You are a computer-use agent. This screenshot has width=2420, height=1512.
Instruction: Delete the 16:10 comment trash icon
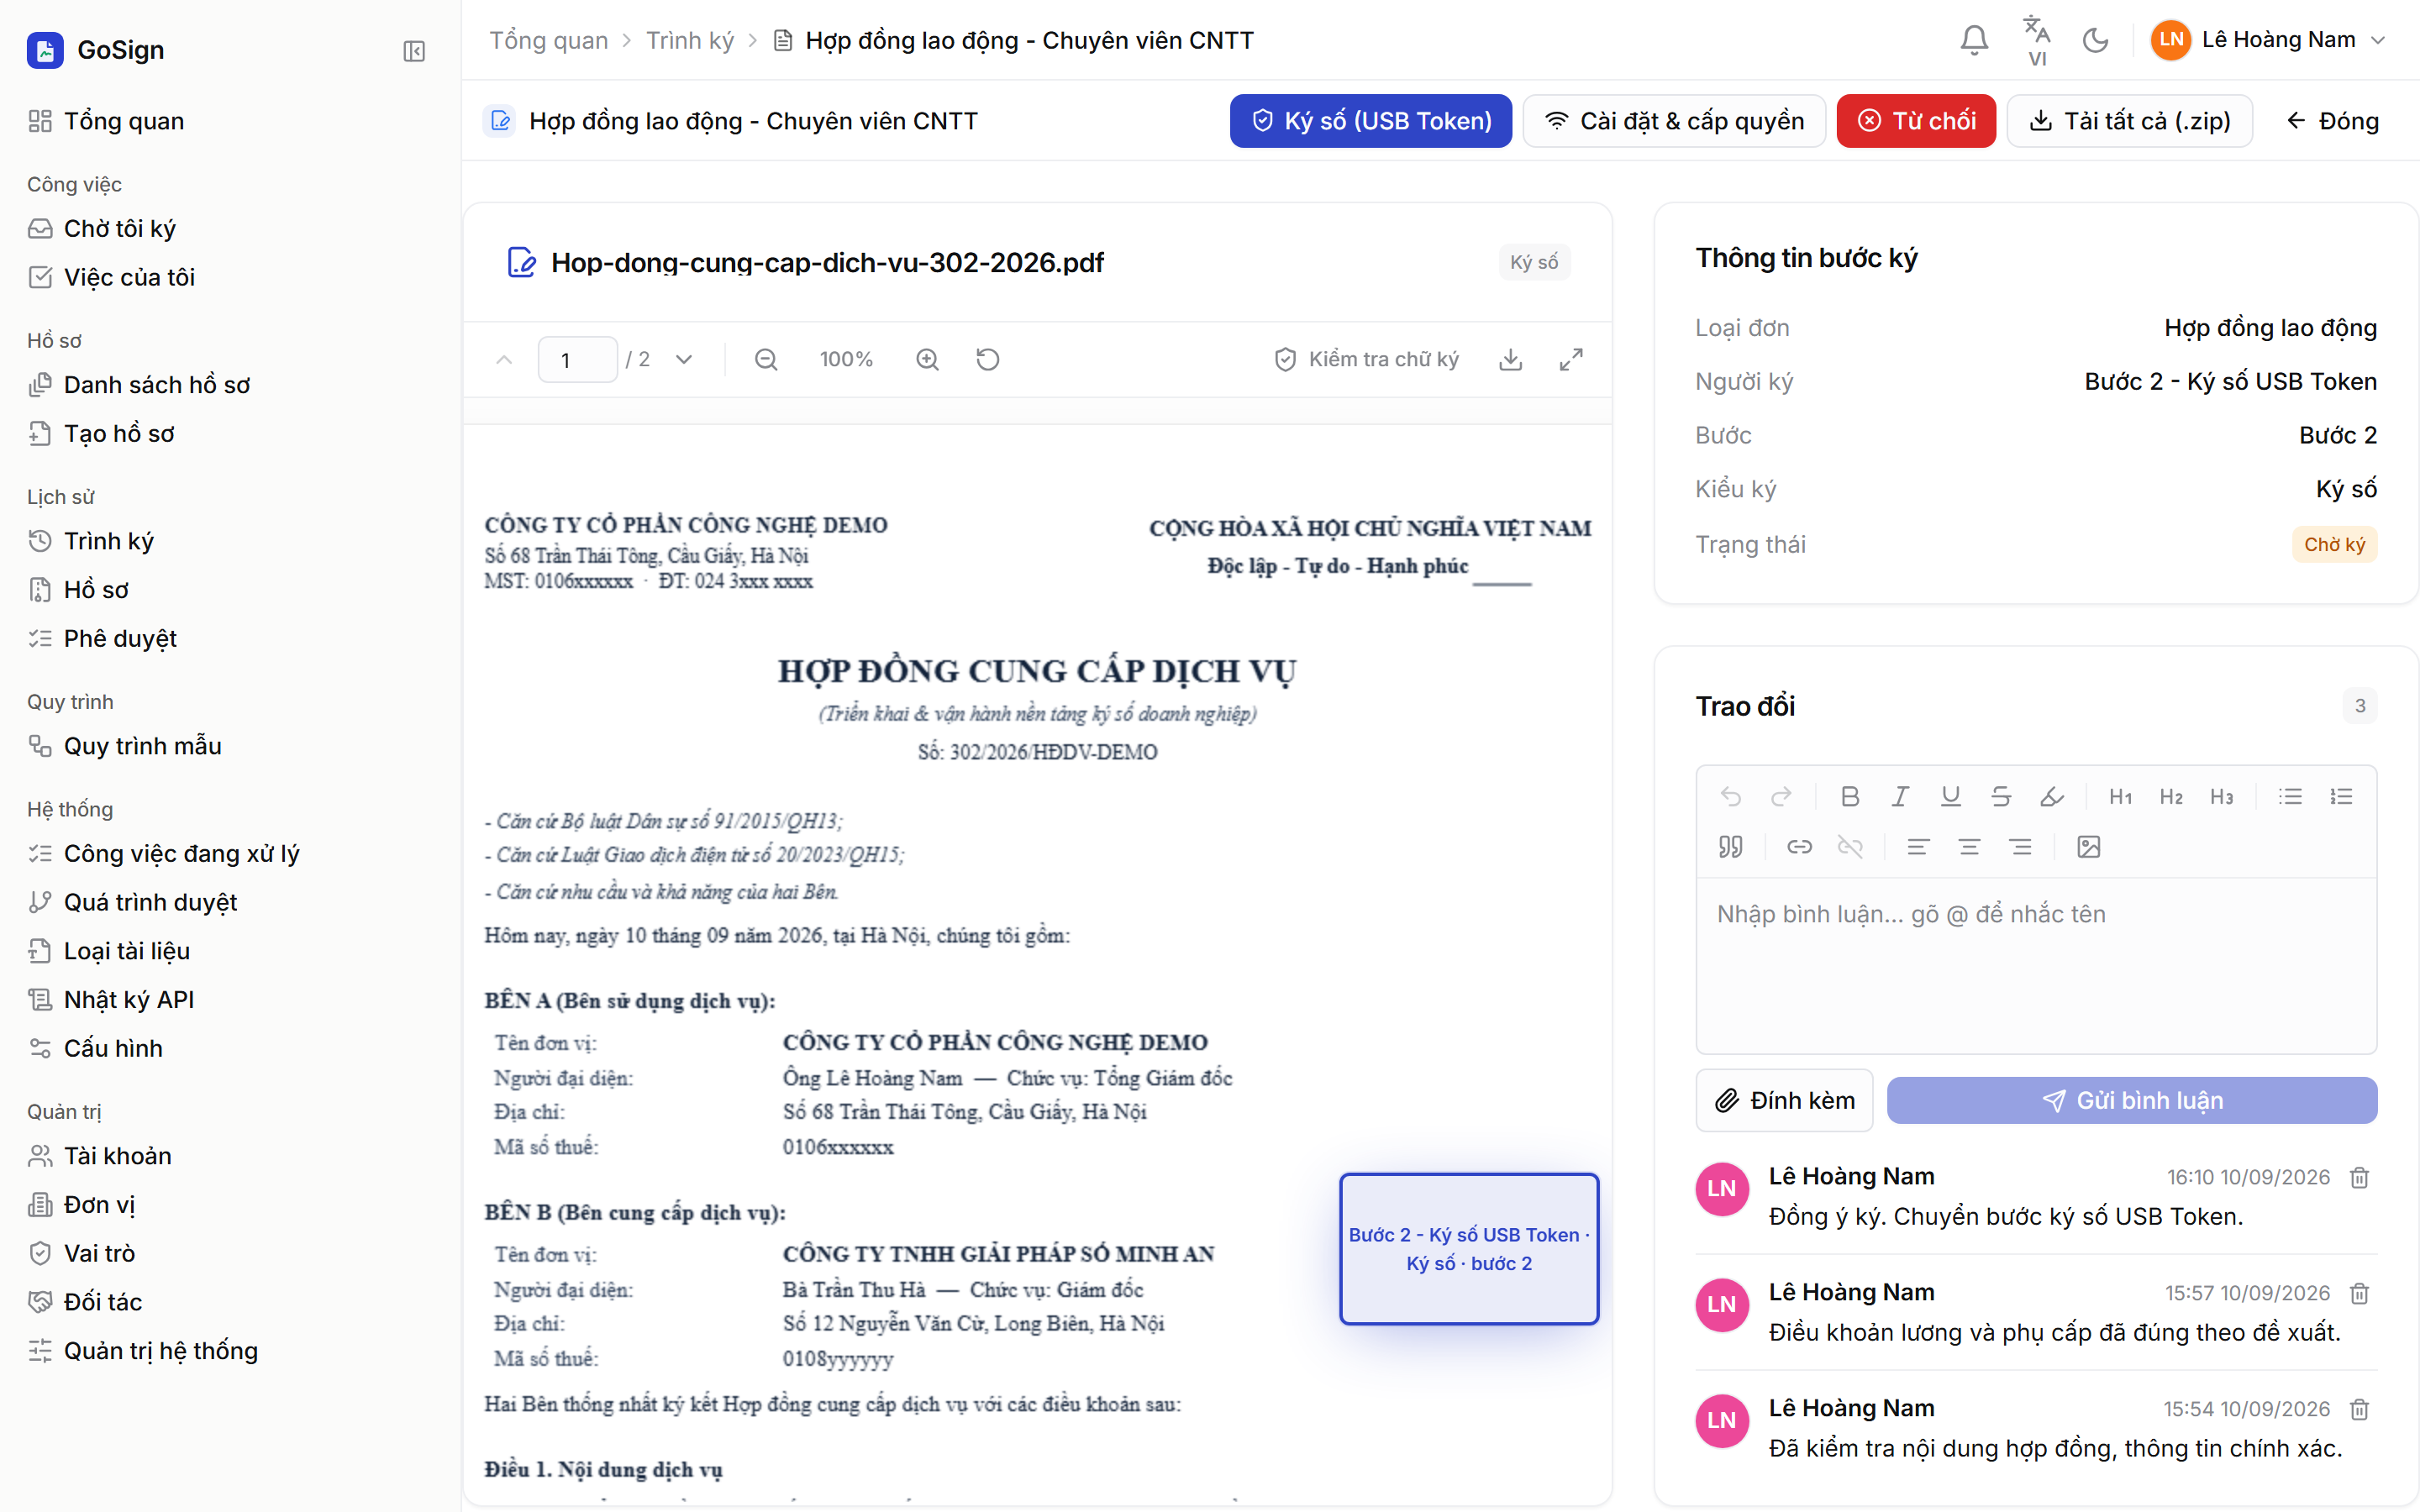(2359, 1177)
